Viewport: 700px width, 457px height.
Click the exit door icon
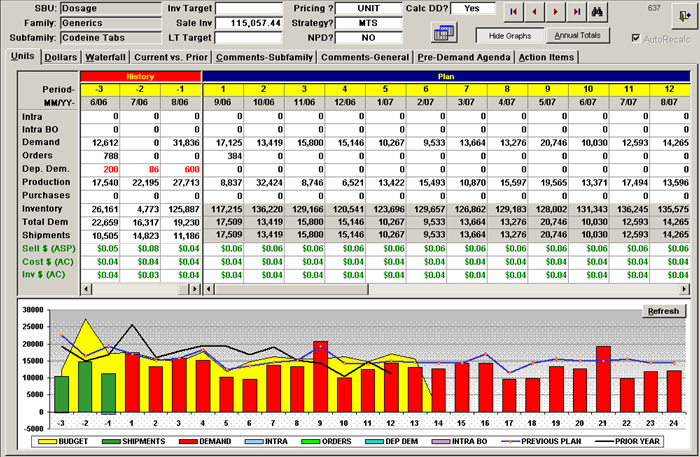tap(684, 17)
